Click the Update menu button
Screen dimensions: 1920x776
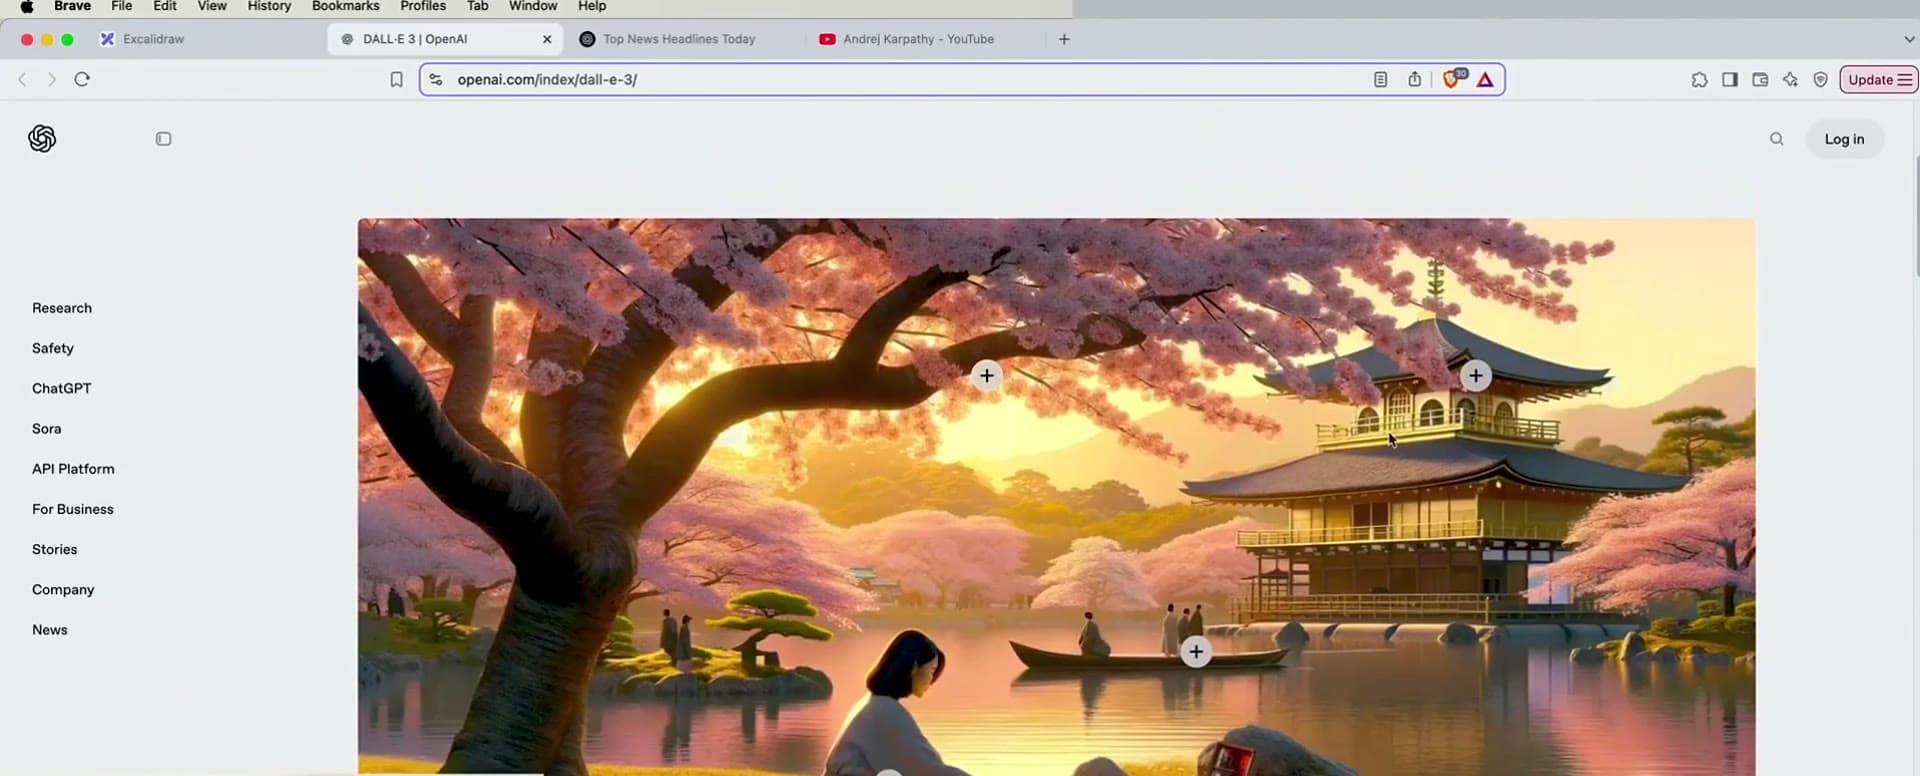pyautogui.click(x=1878, y=80)
